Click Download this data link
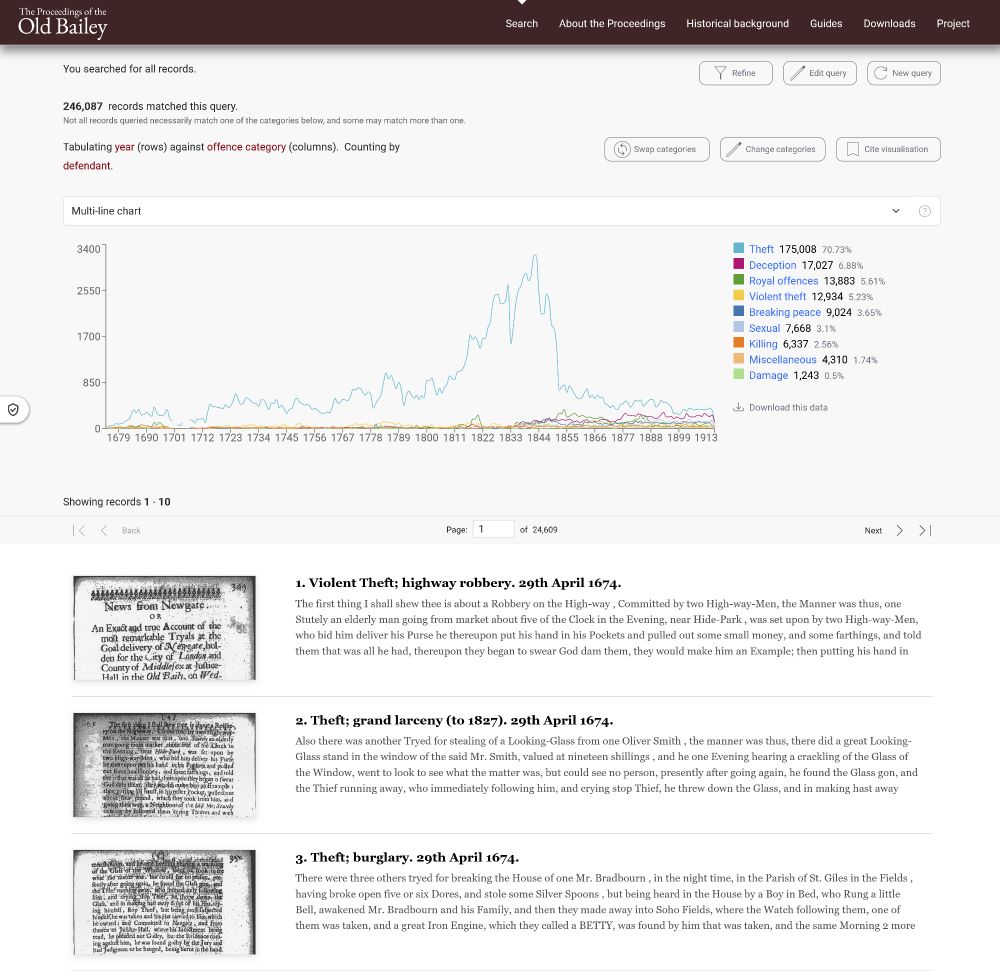 (788, 407)
